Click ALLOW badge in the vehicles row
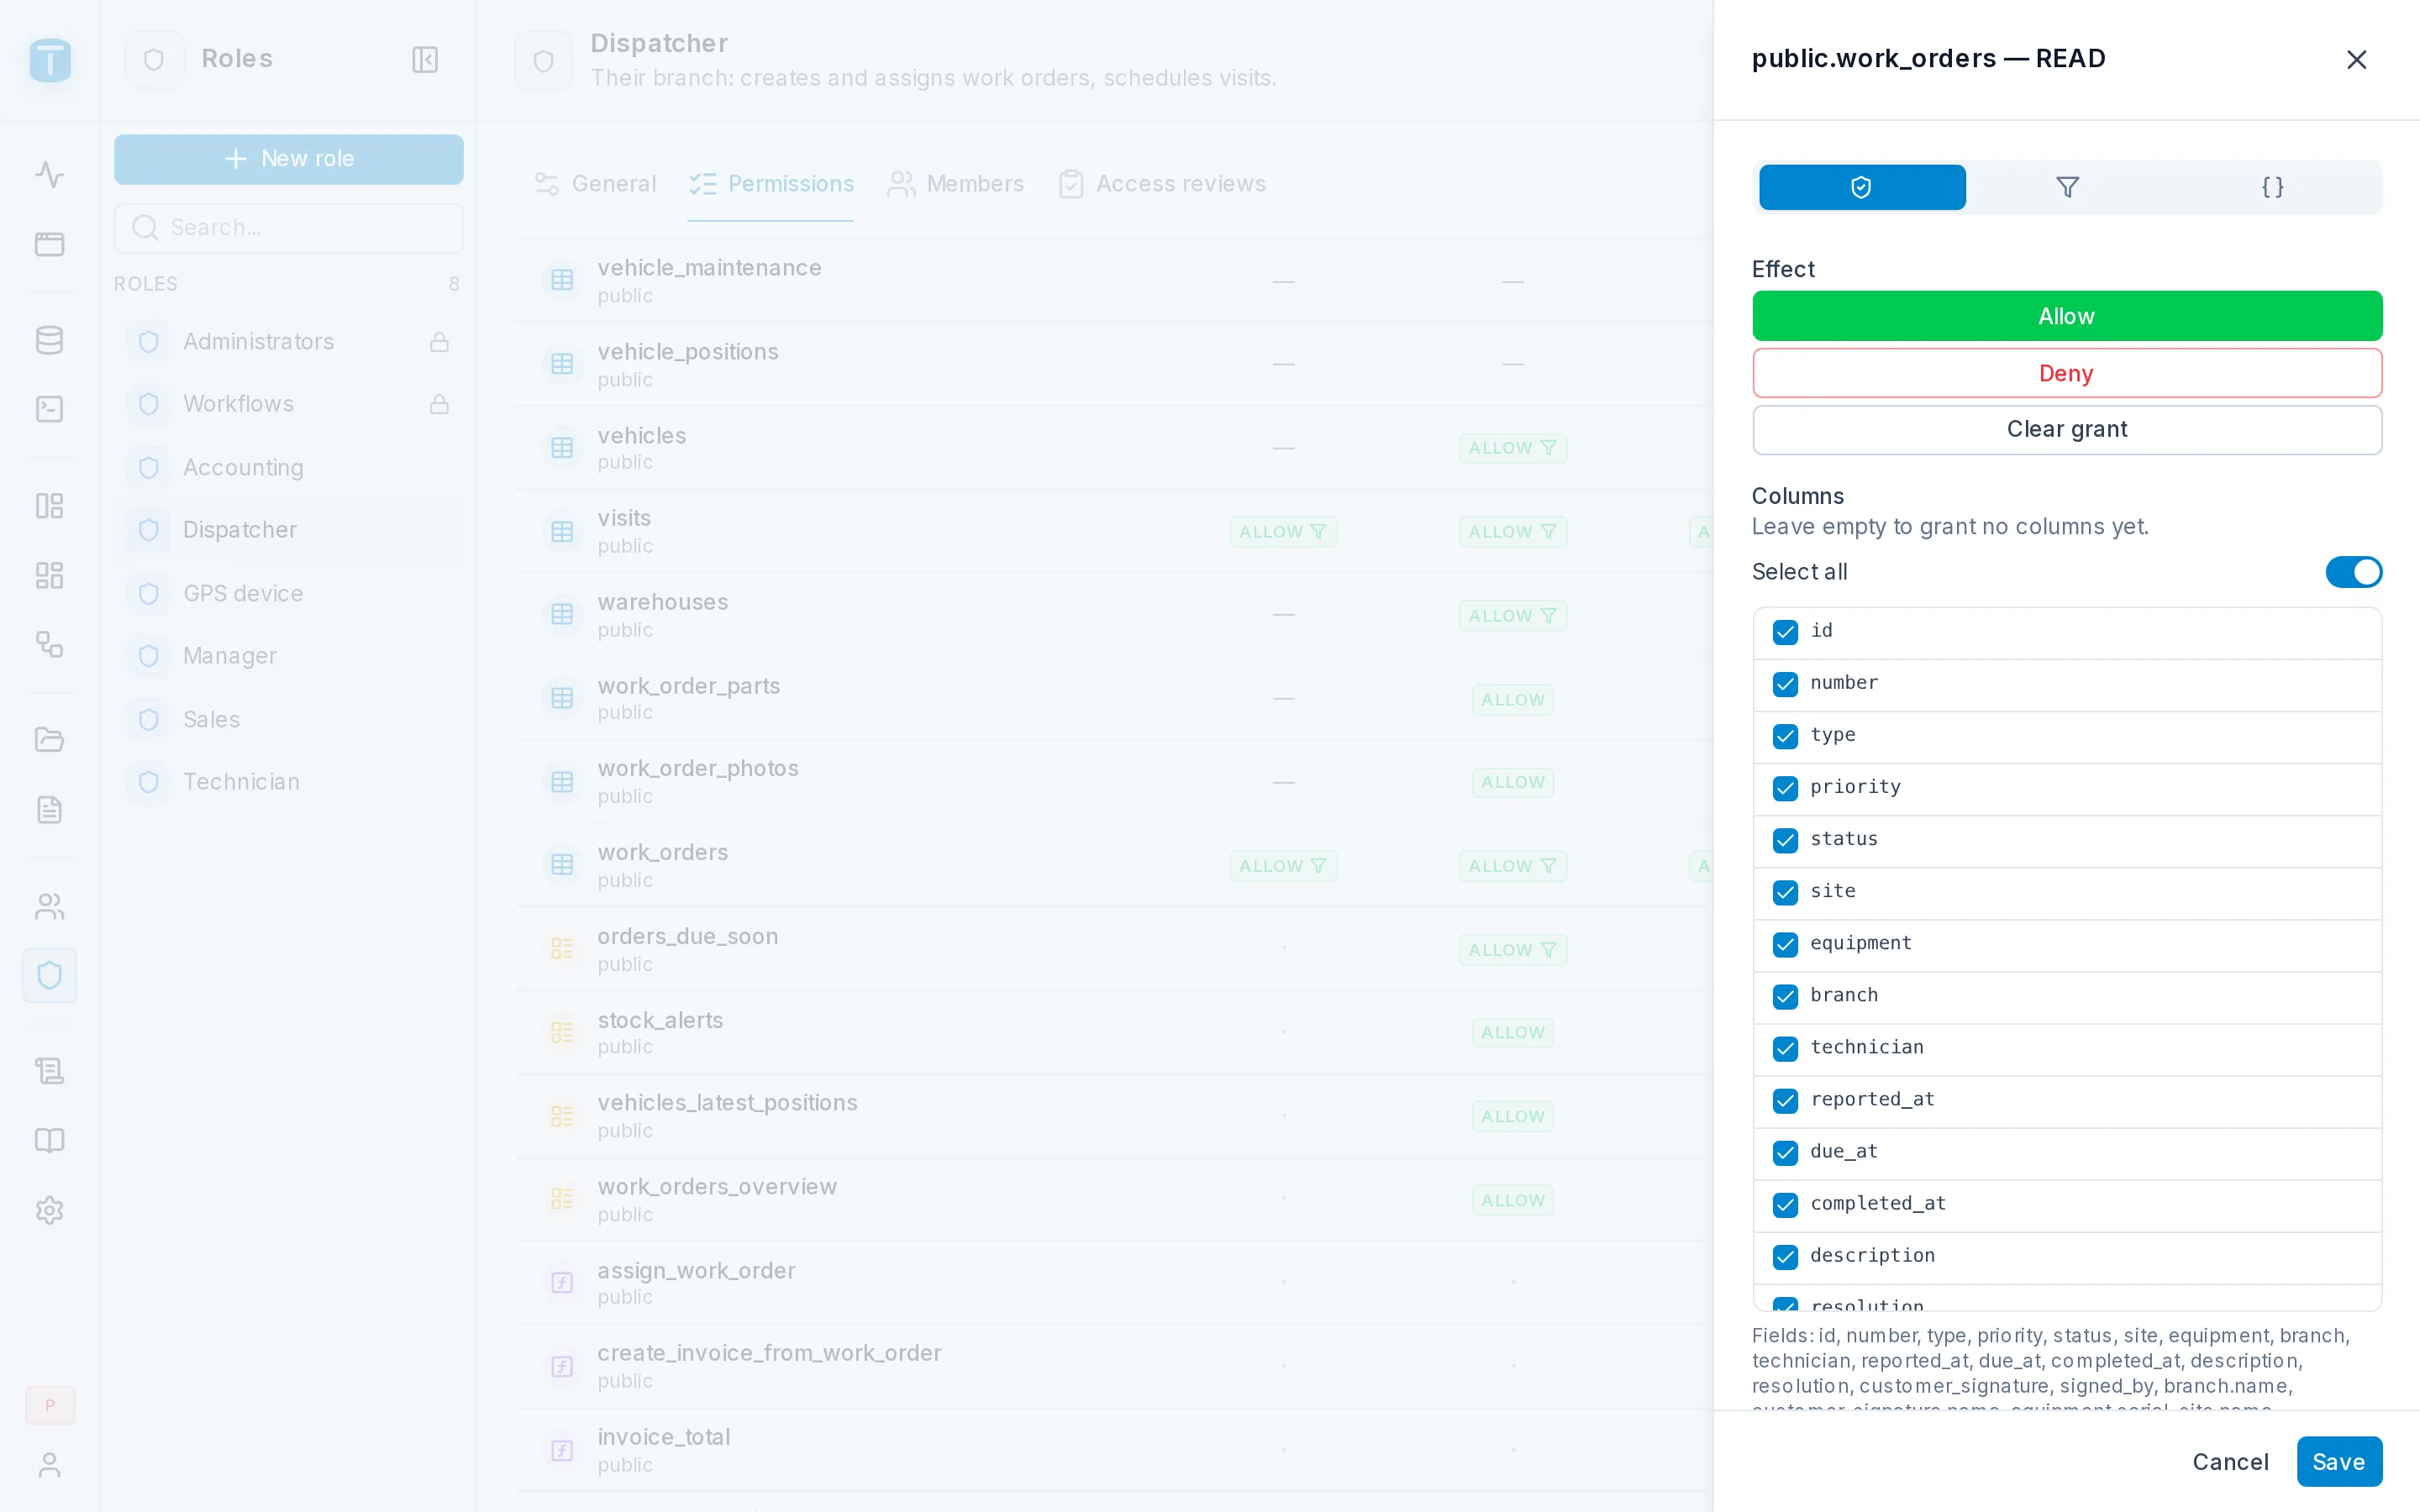The width and height of the screenshot is (2420, 1512). pyautogui.click(x=1512, y=448)
